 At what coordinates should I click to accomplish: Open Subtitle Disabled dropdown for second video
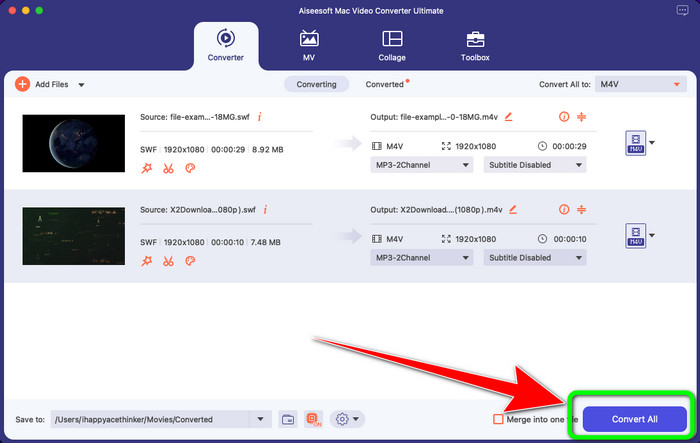(x=537, y=258)
